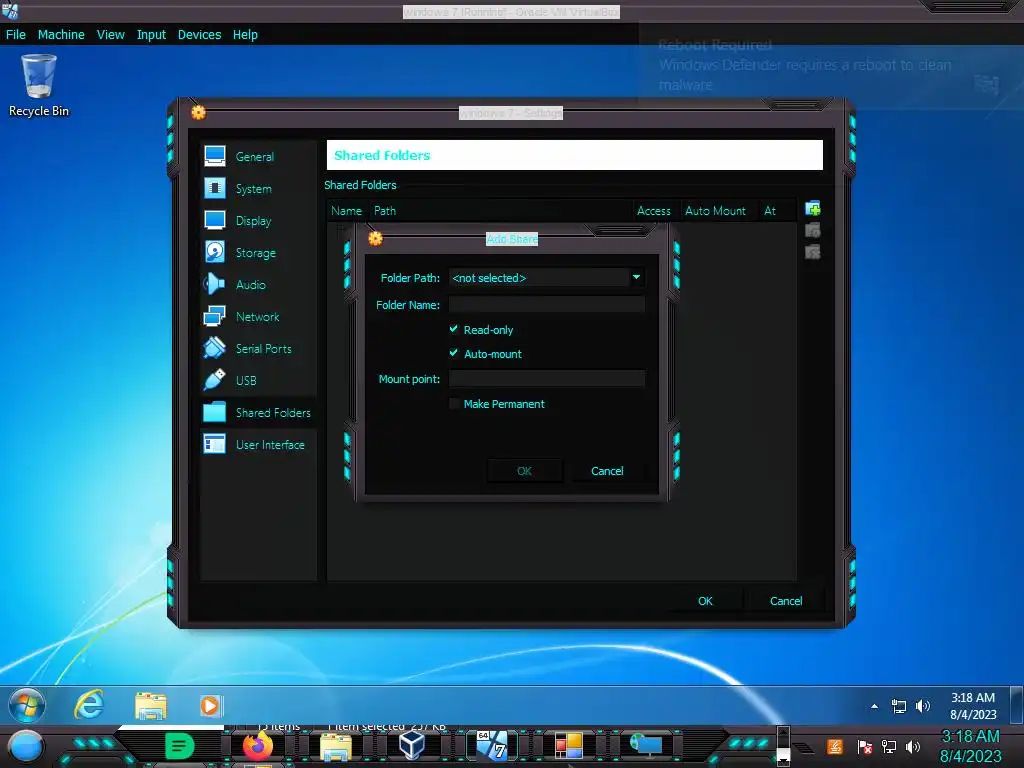Open the Devices menu
Viewport: 1024px width, 768px height.
[x=199, y=35]
